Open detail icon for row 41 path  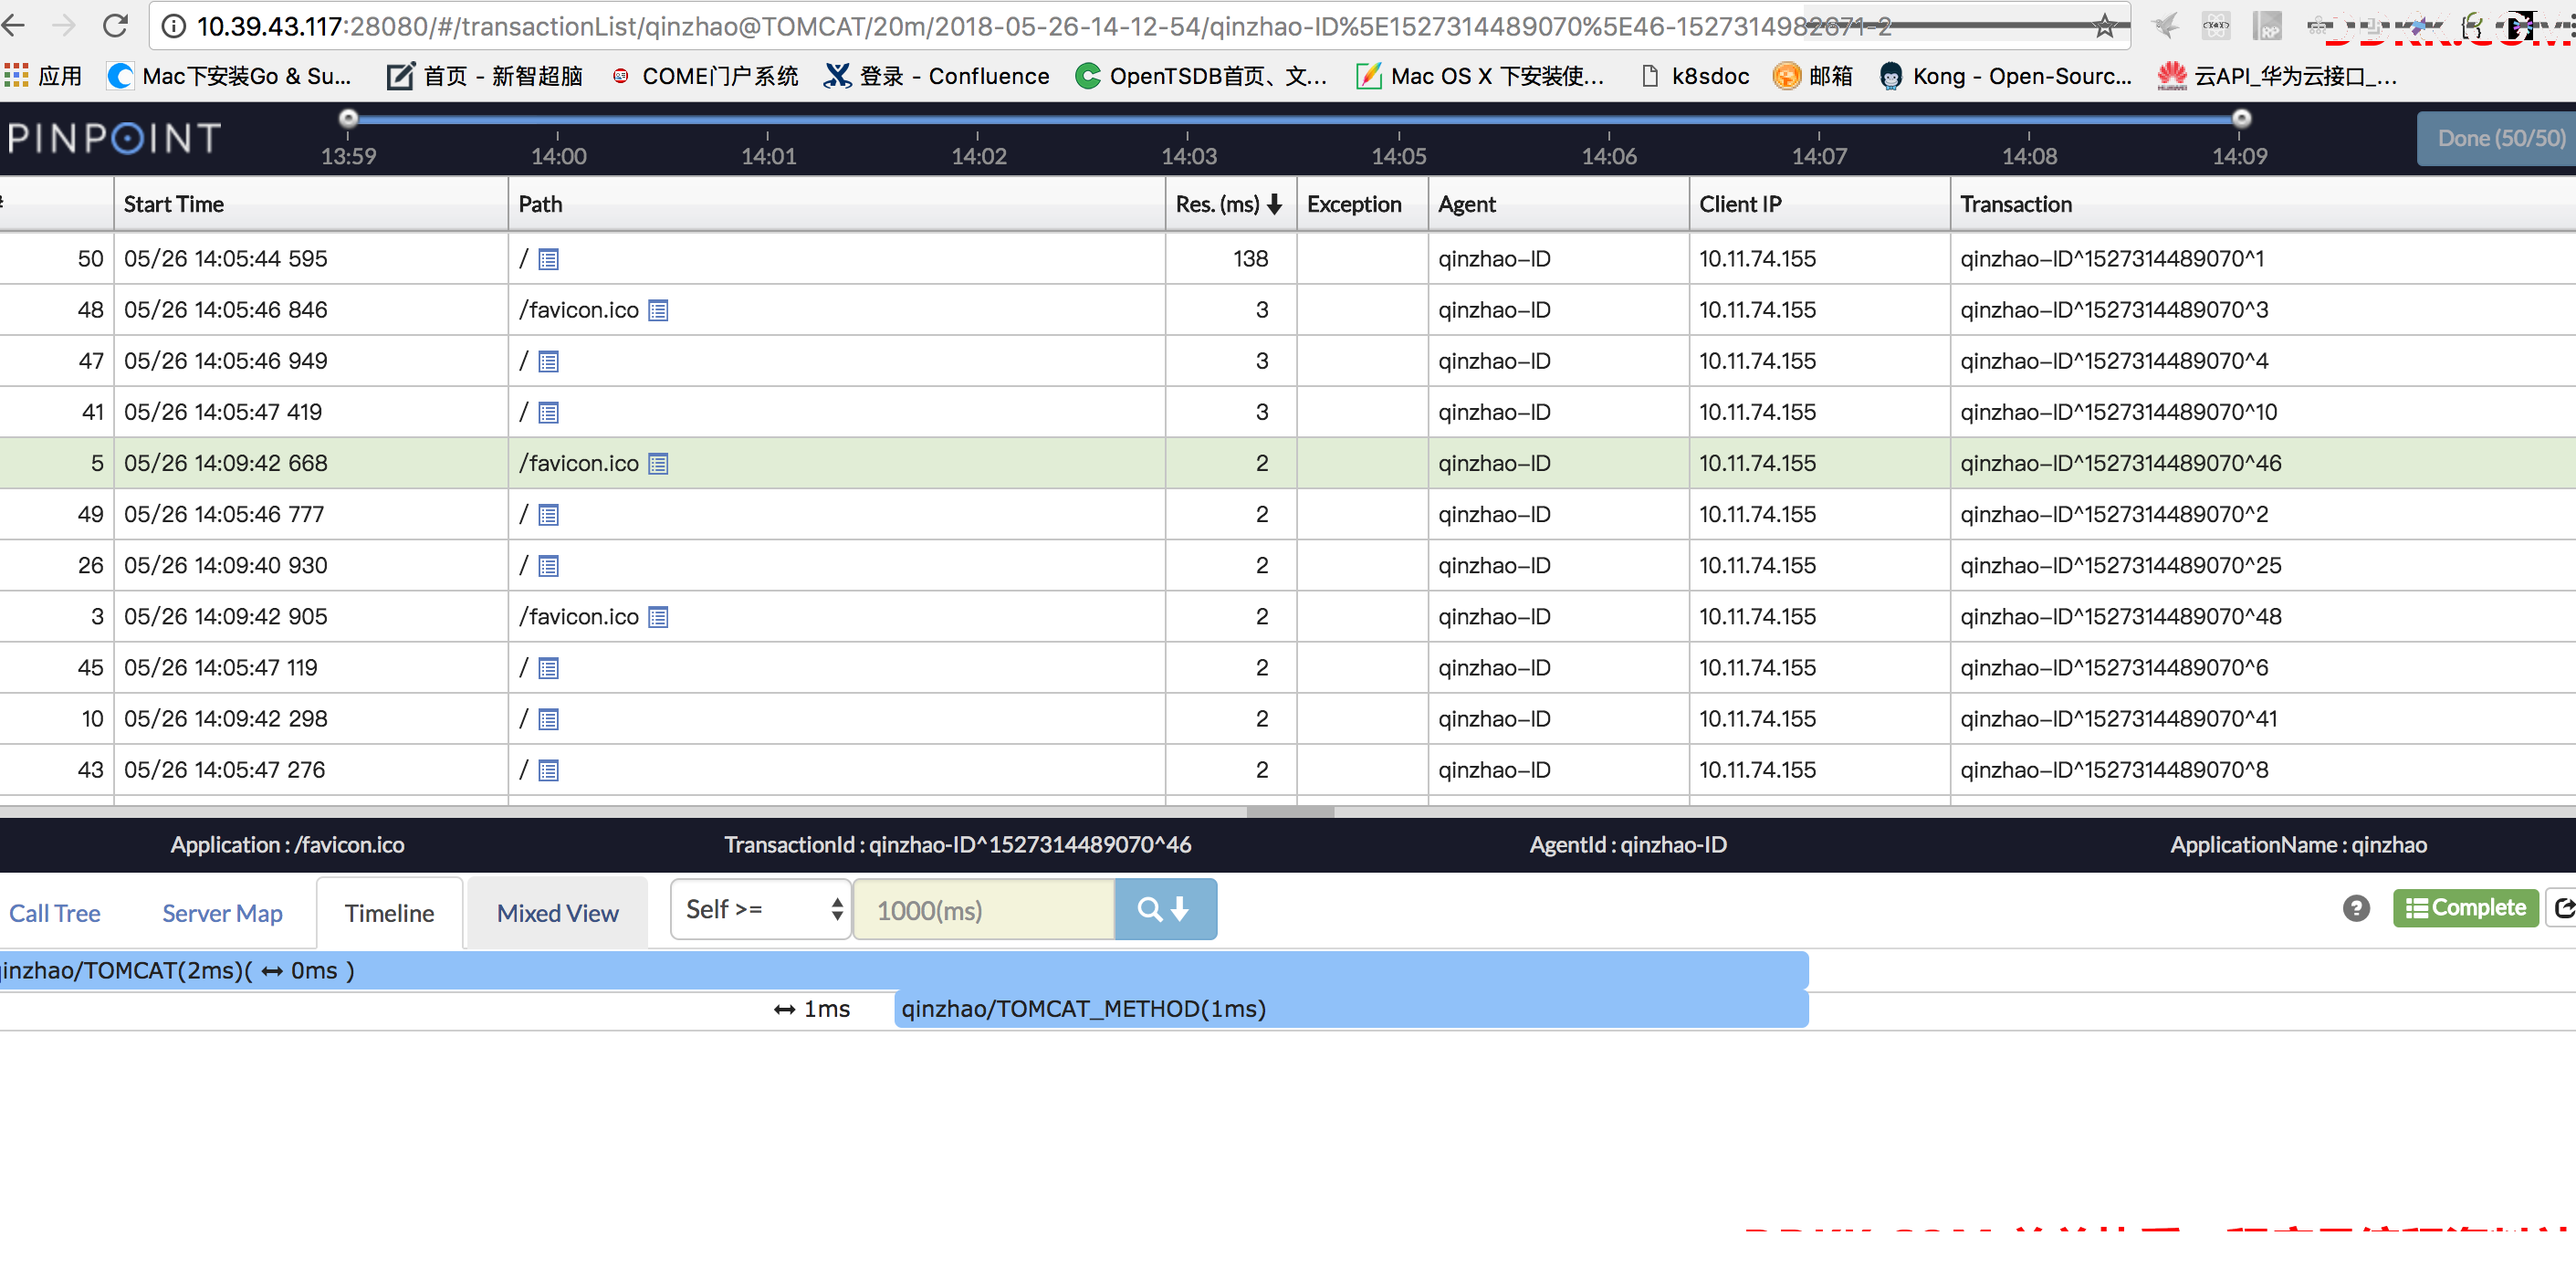(x=548, y=413)
